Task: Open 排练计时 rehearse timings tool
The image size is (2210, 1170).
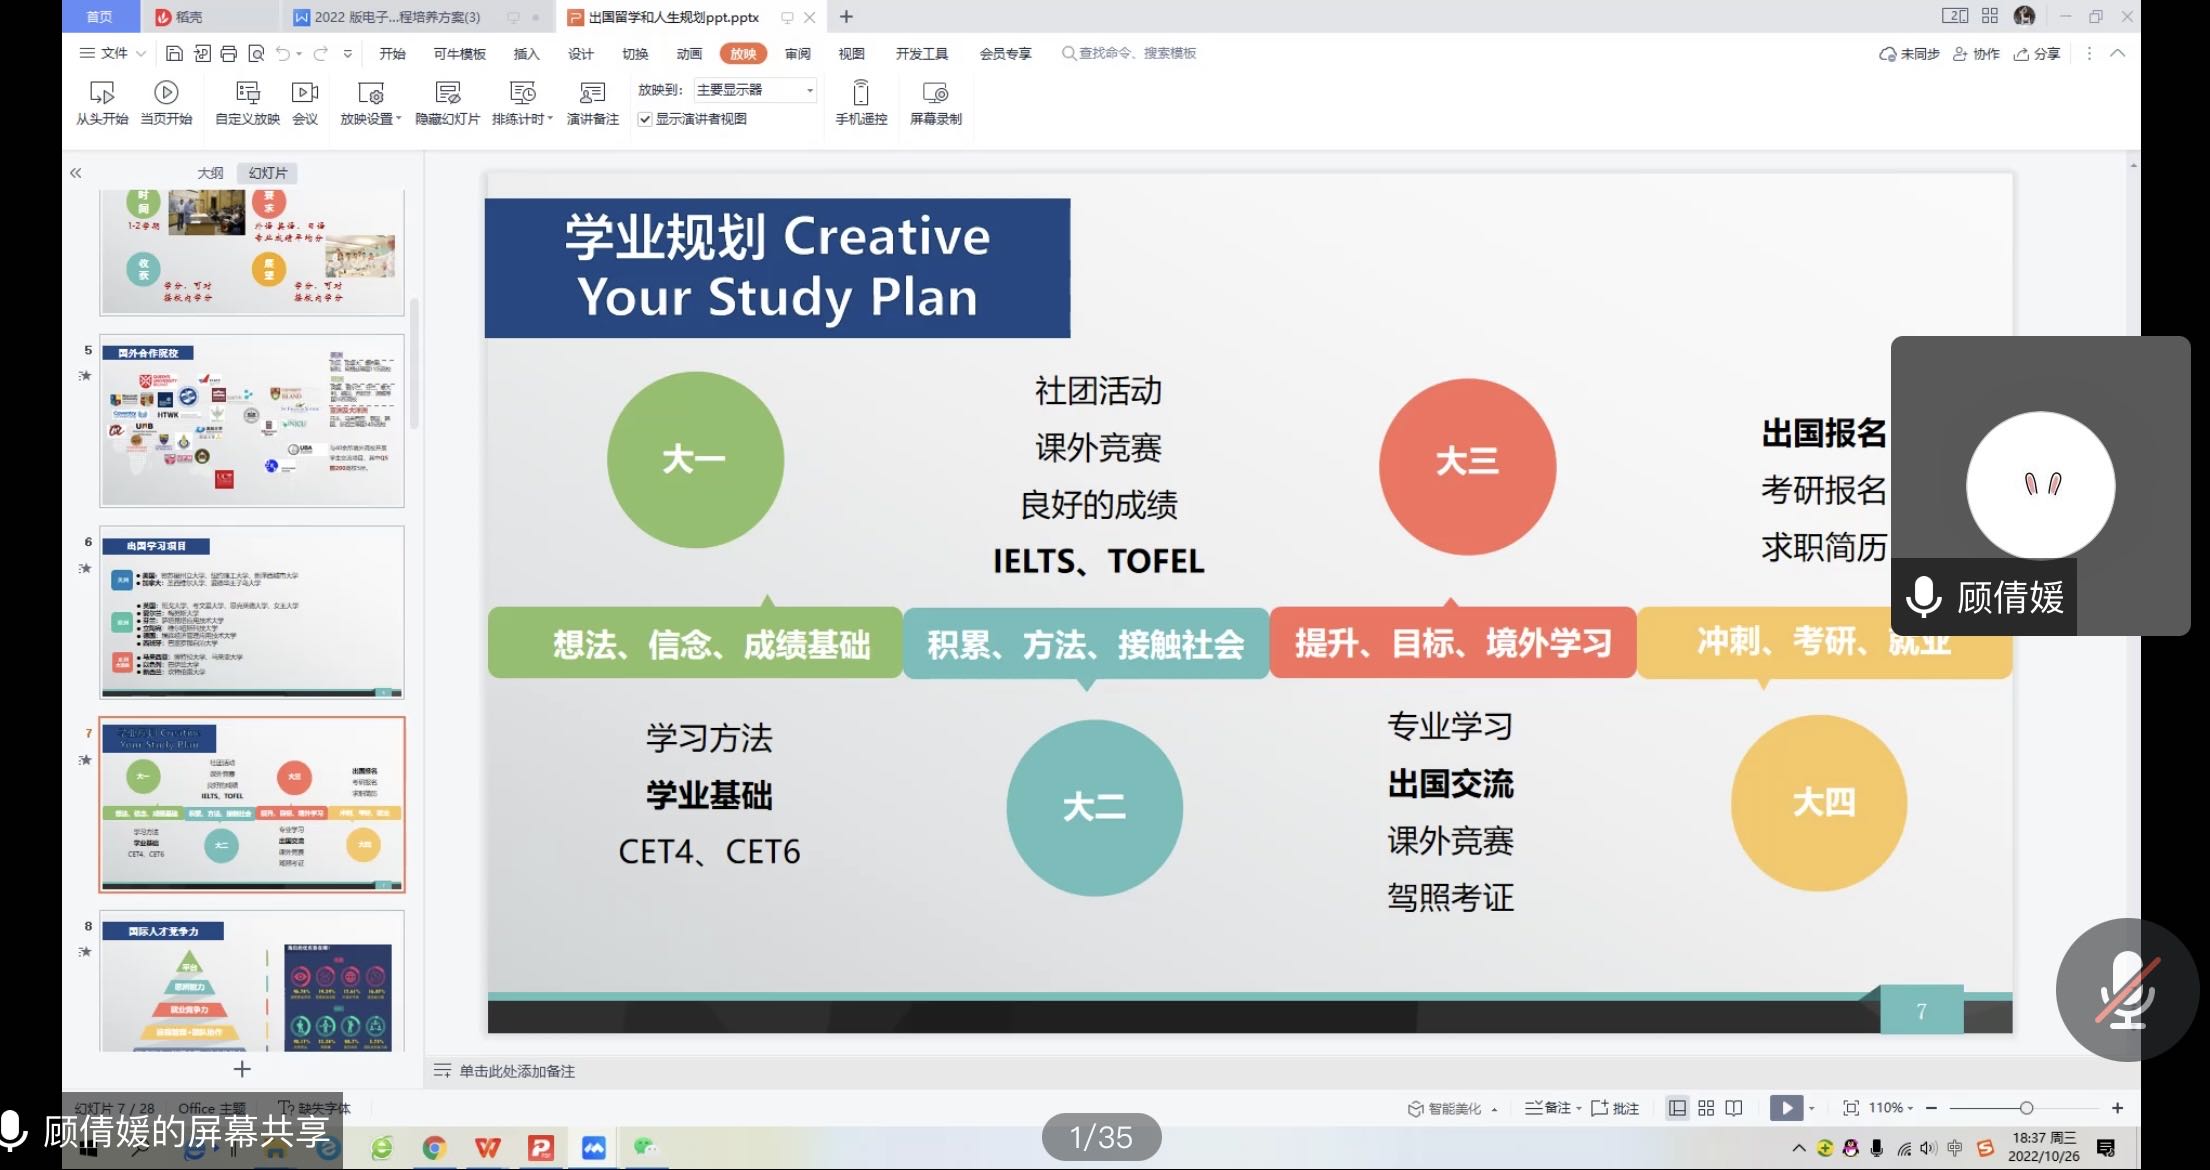Action: click(x=522, y=94)
